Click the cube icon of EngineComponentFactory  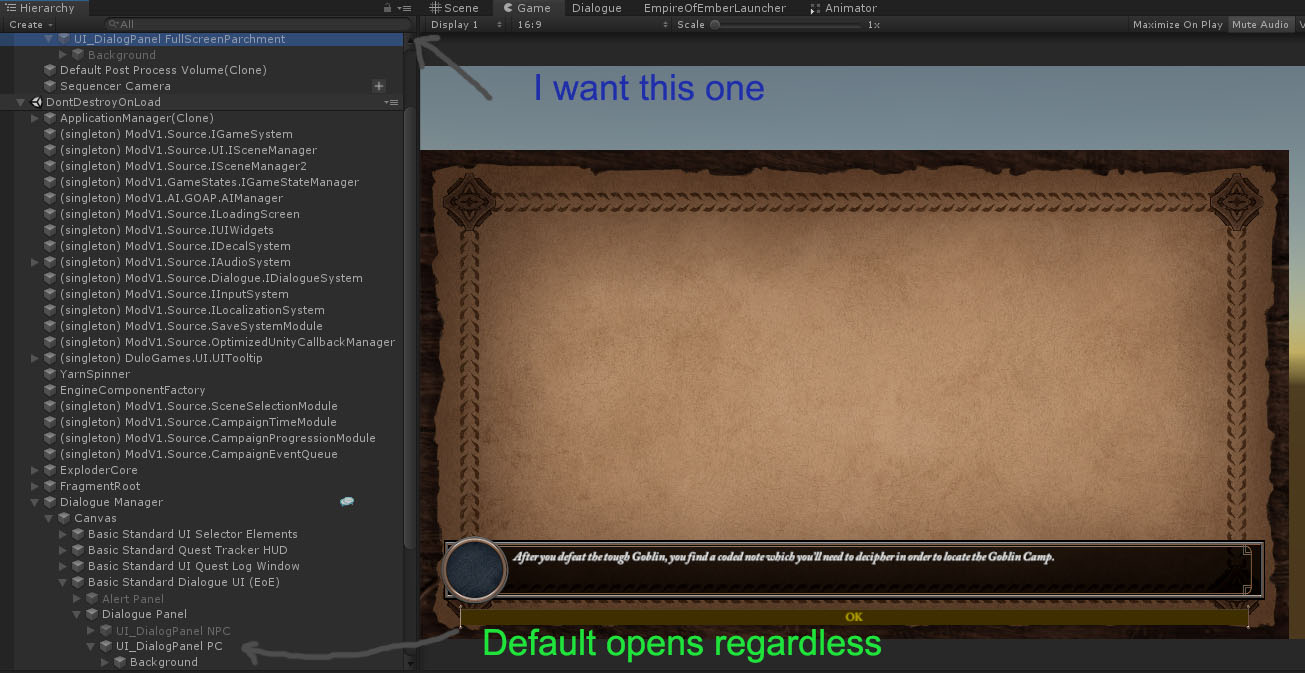coord(50,390)
